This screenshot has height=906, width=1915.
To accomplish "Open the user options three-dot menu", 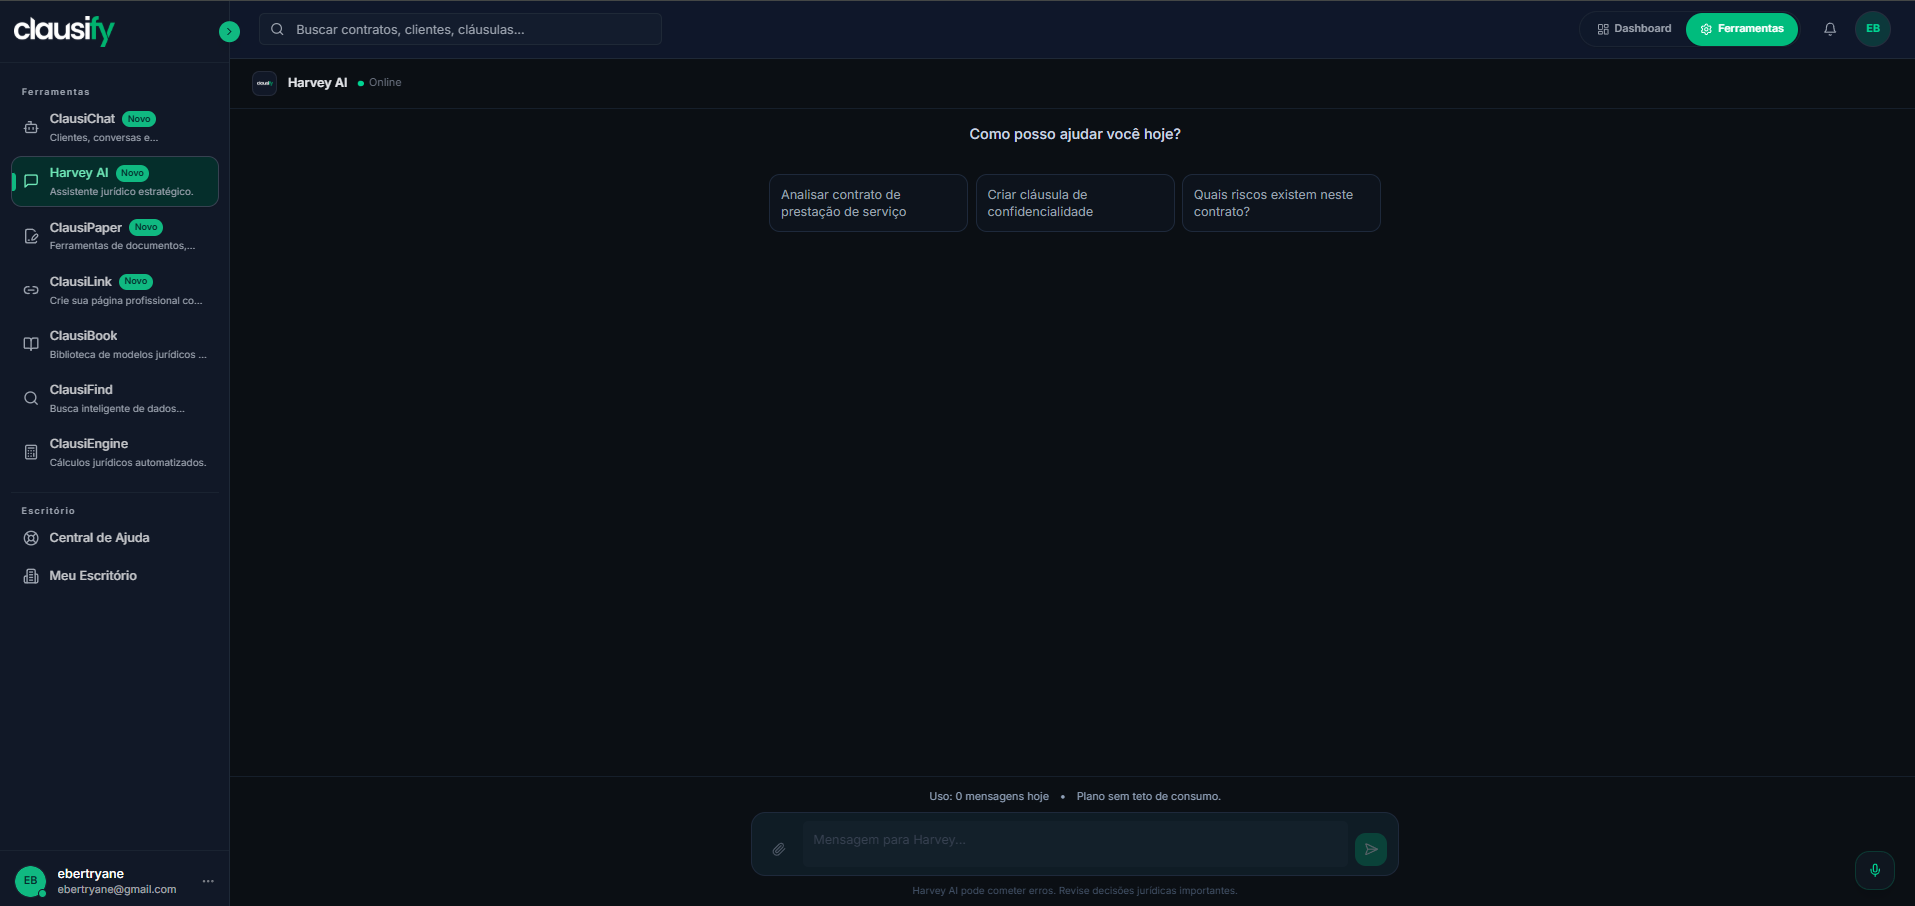I will [208, 881].
